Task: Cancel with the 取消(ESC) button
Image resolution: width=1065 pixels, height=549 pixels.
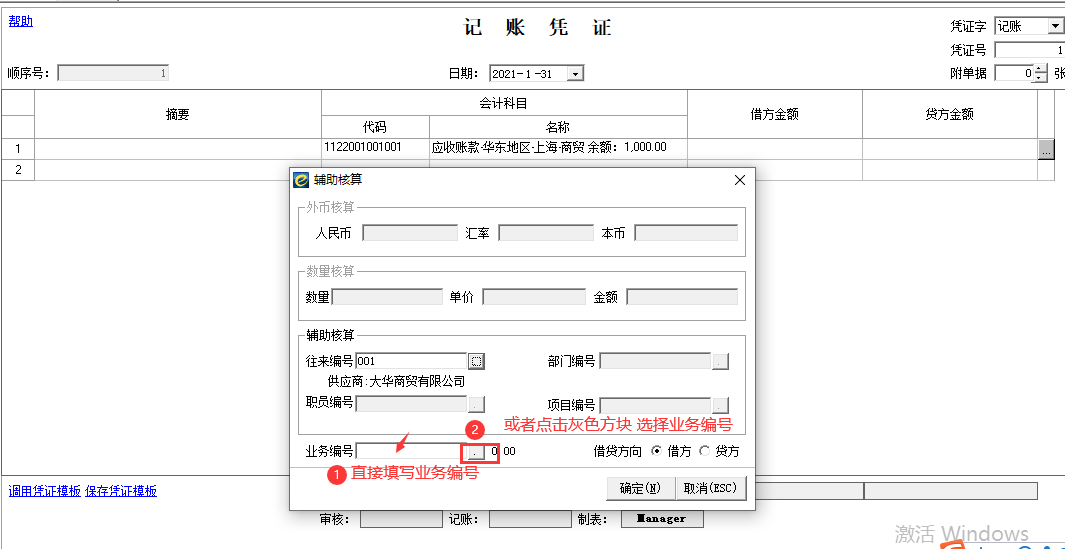Action: 710,488
